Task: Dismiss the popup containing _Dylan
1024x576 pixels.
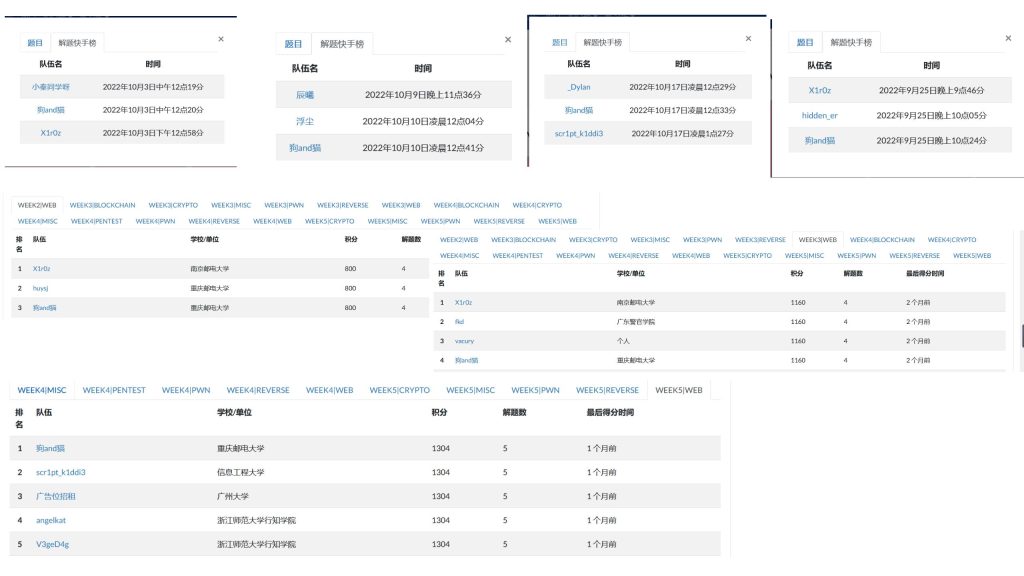Action: coord(748,39)
